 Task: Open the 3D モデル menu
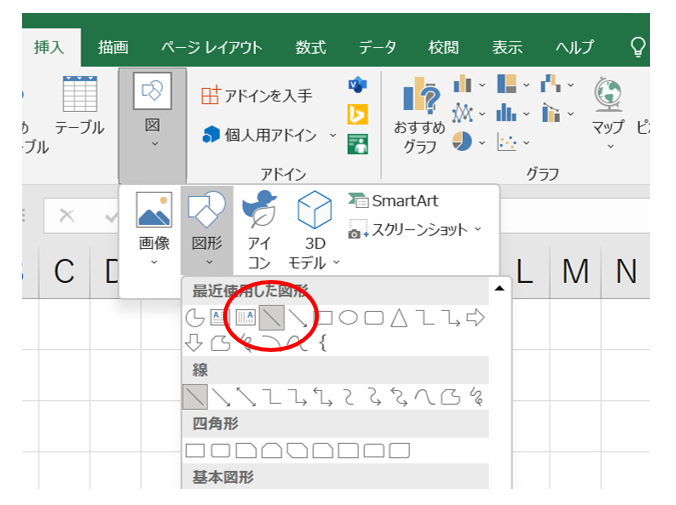(315, 229)
